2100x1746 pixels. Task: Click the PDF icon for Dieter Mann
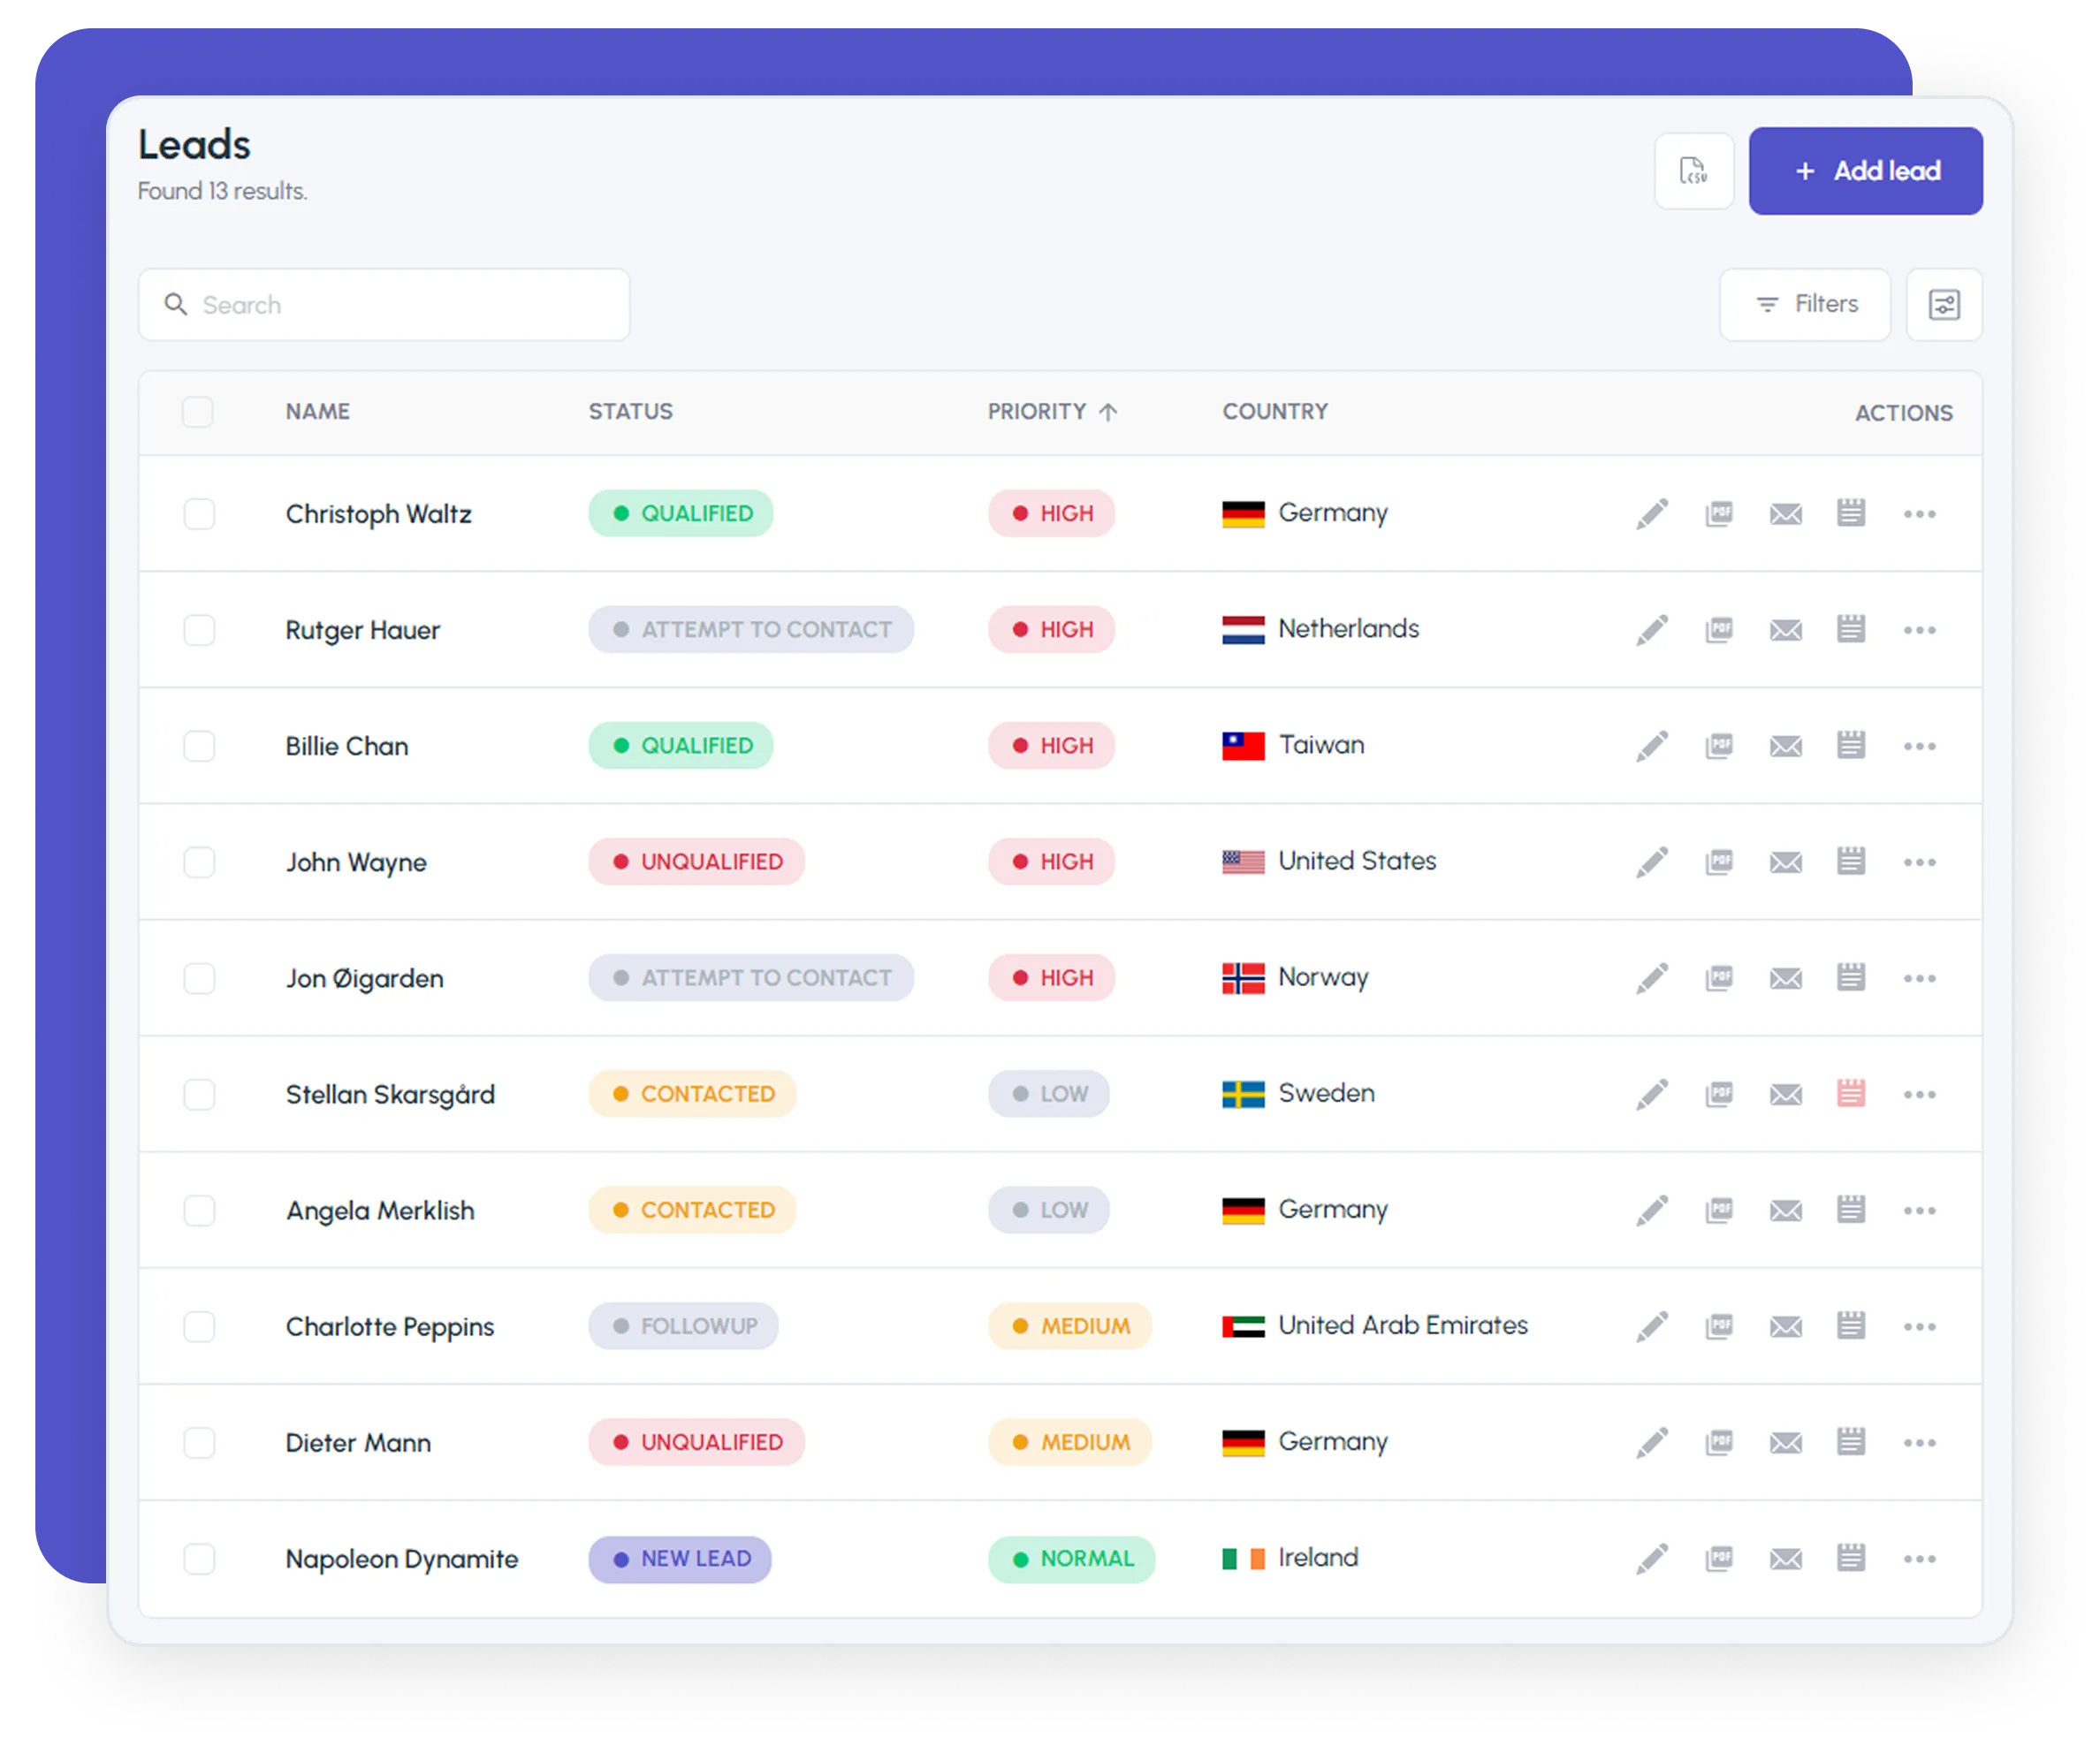[x=1719, y=1442]
